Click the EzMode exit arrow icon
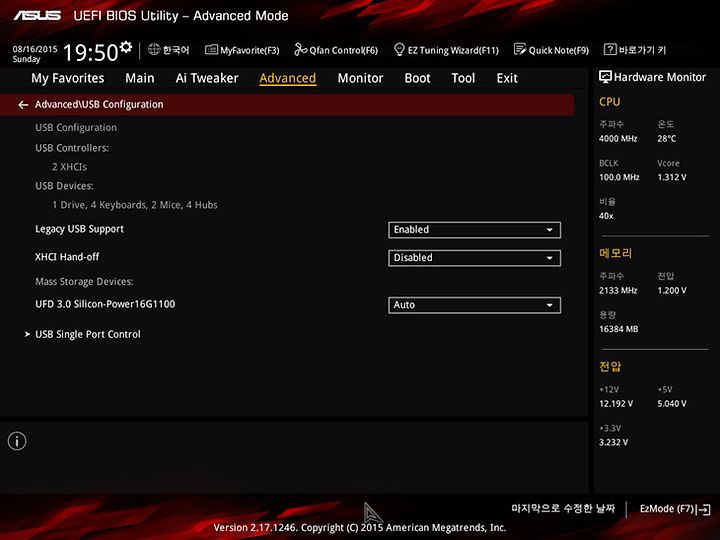 tap(703, 509)
